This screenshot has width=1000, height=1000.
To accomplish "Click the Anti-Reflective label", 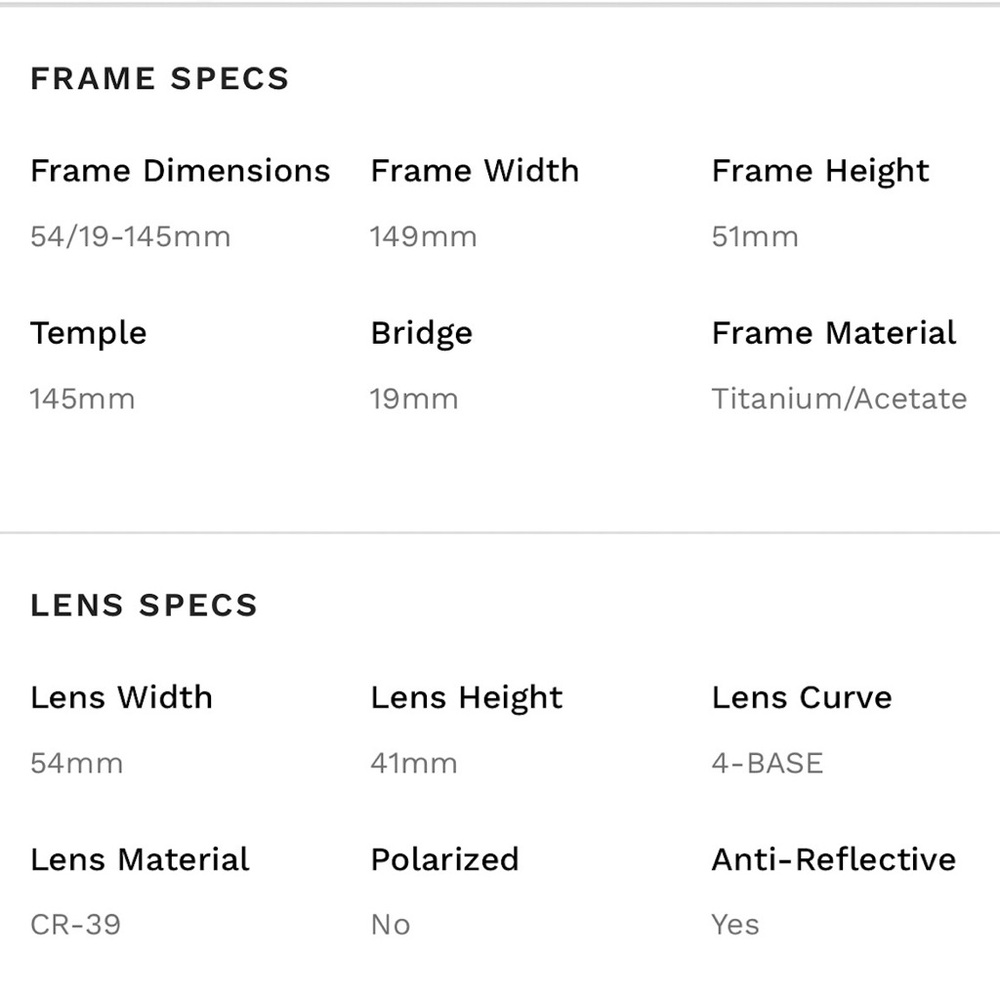I will coord(834,859).
